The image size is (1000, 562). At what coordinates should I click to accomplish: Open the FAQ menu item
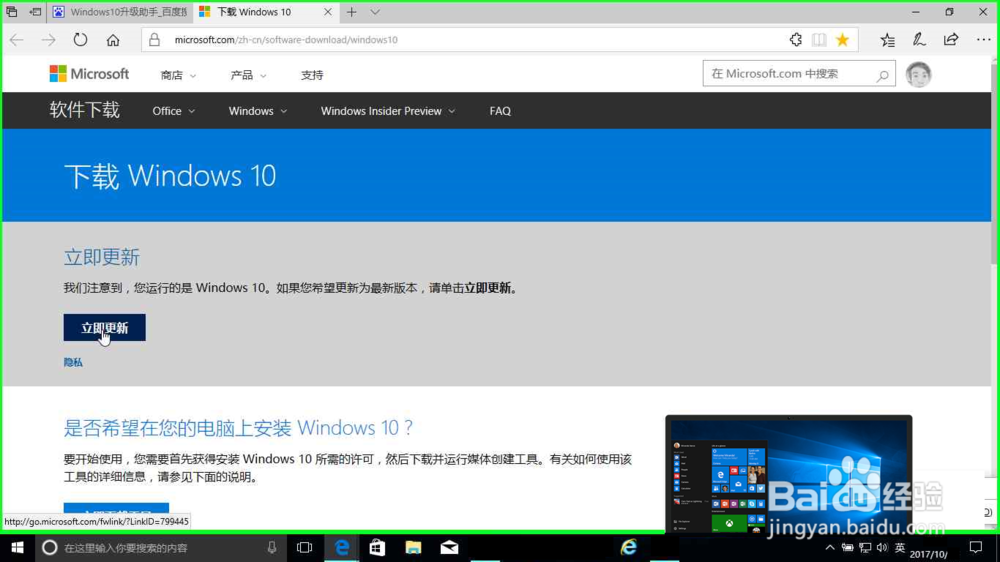[x=500, y=111]
